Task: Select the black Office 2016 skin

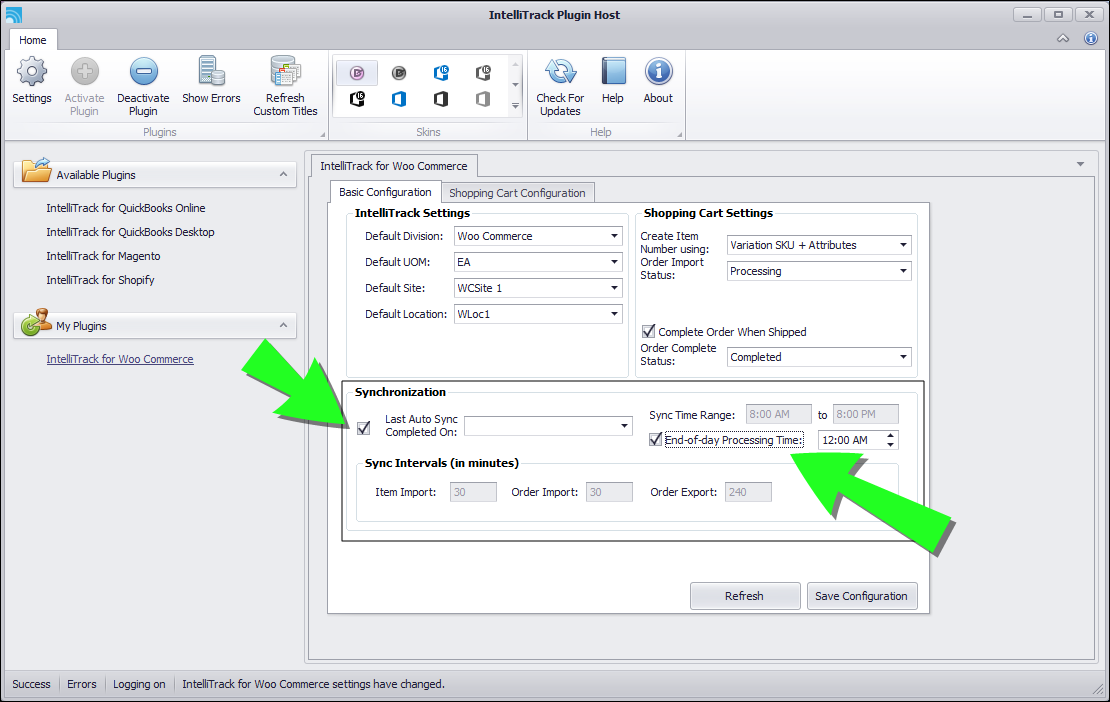Action: (357, 99)
